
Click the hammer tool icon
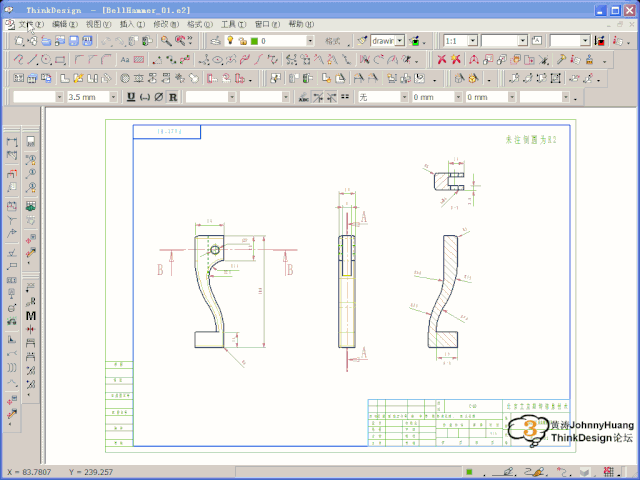click(561, 60)
